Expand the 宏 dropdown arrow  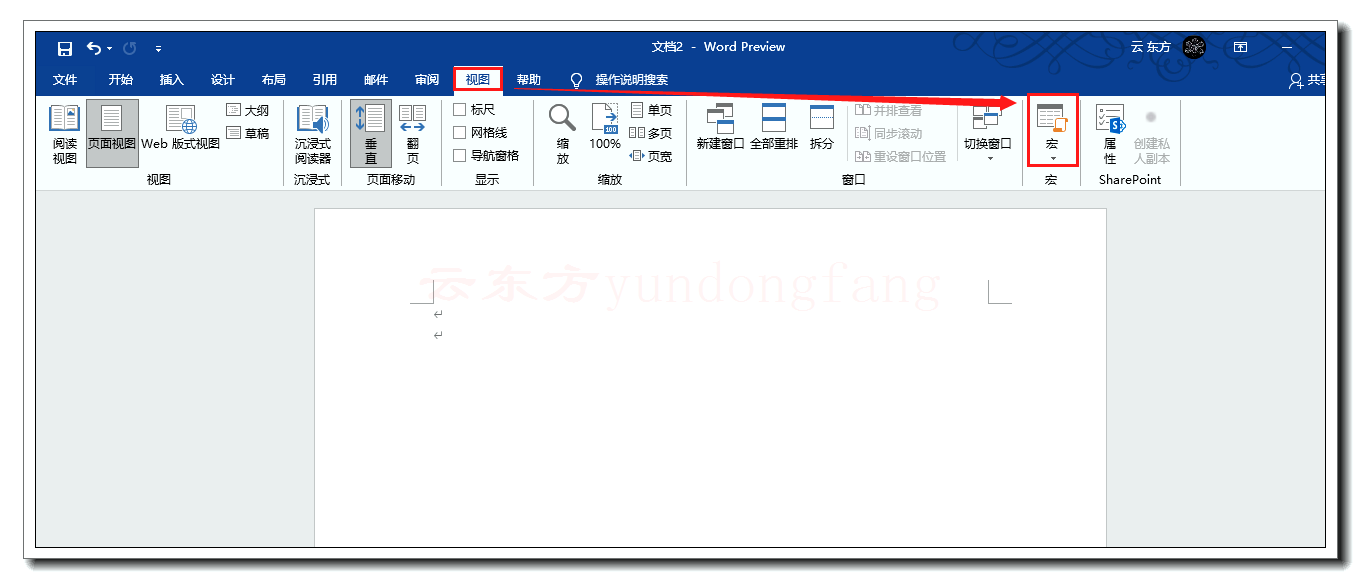point(1053,158)
